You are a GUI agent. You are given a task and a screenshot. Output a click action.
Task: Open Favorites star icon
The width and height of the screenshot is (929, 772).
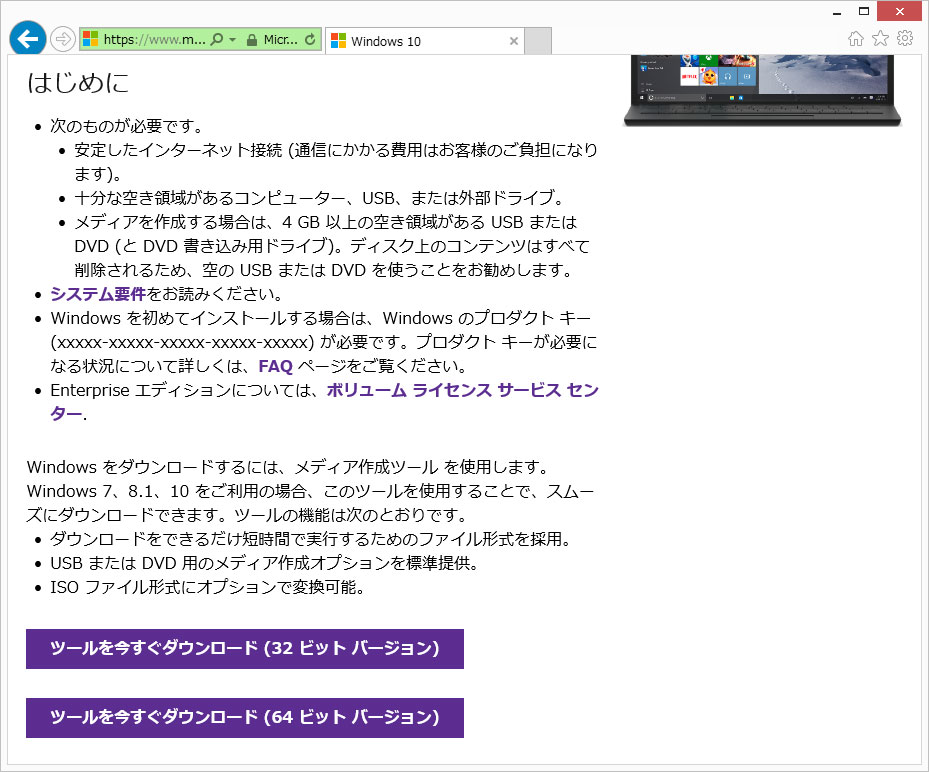(x=880, y=39)
